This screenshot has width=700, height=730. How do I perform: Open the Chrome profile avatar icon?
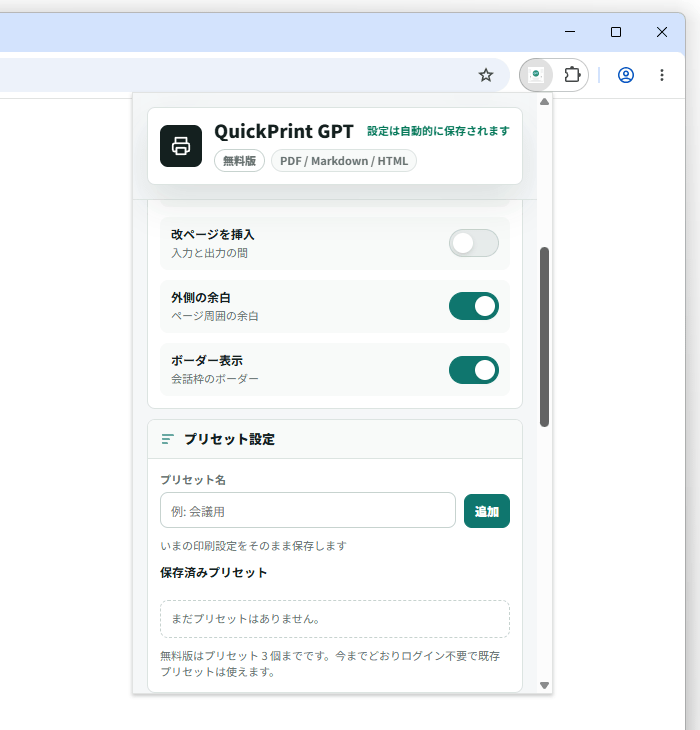[626, 75]
